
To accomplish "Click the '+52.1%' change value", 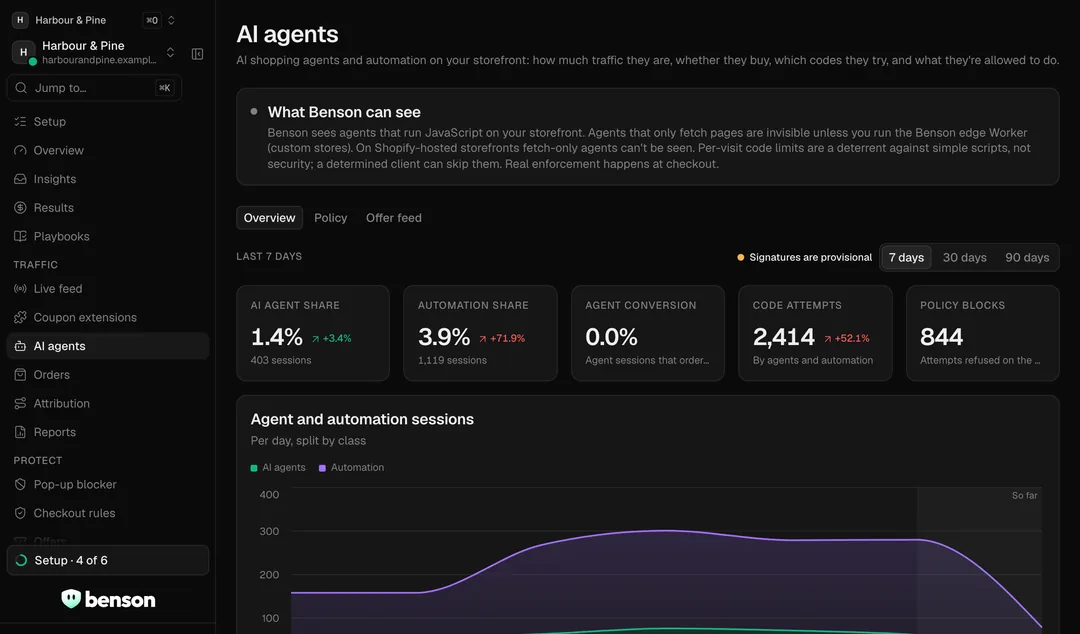I will click(x=852, y=338).
